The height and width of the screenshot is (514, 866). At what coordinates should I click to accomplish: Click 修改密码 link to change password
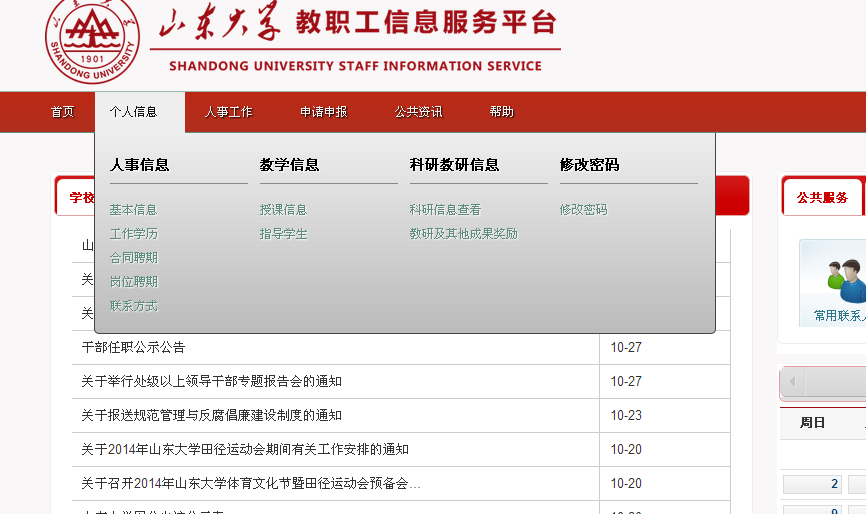583,210
